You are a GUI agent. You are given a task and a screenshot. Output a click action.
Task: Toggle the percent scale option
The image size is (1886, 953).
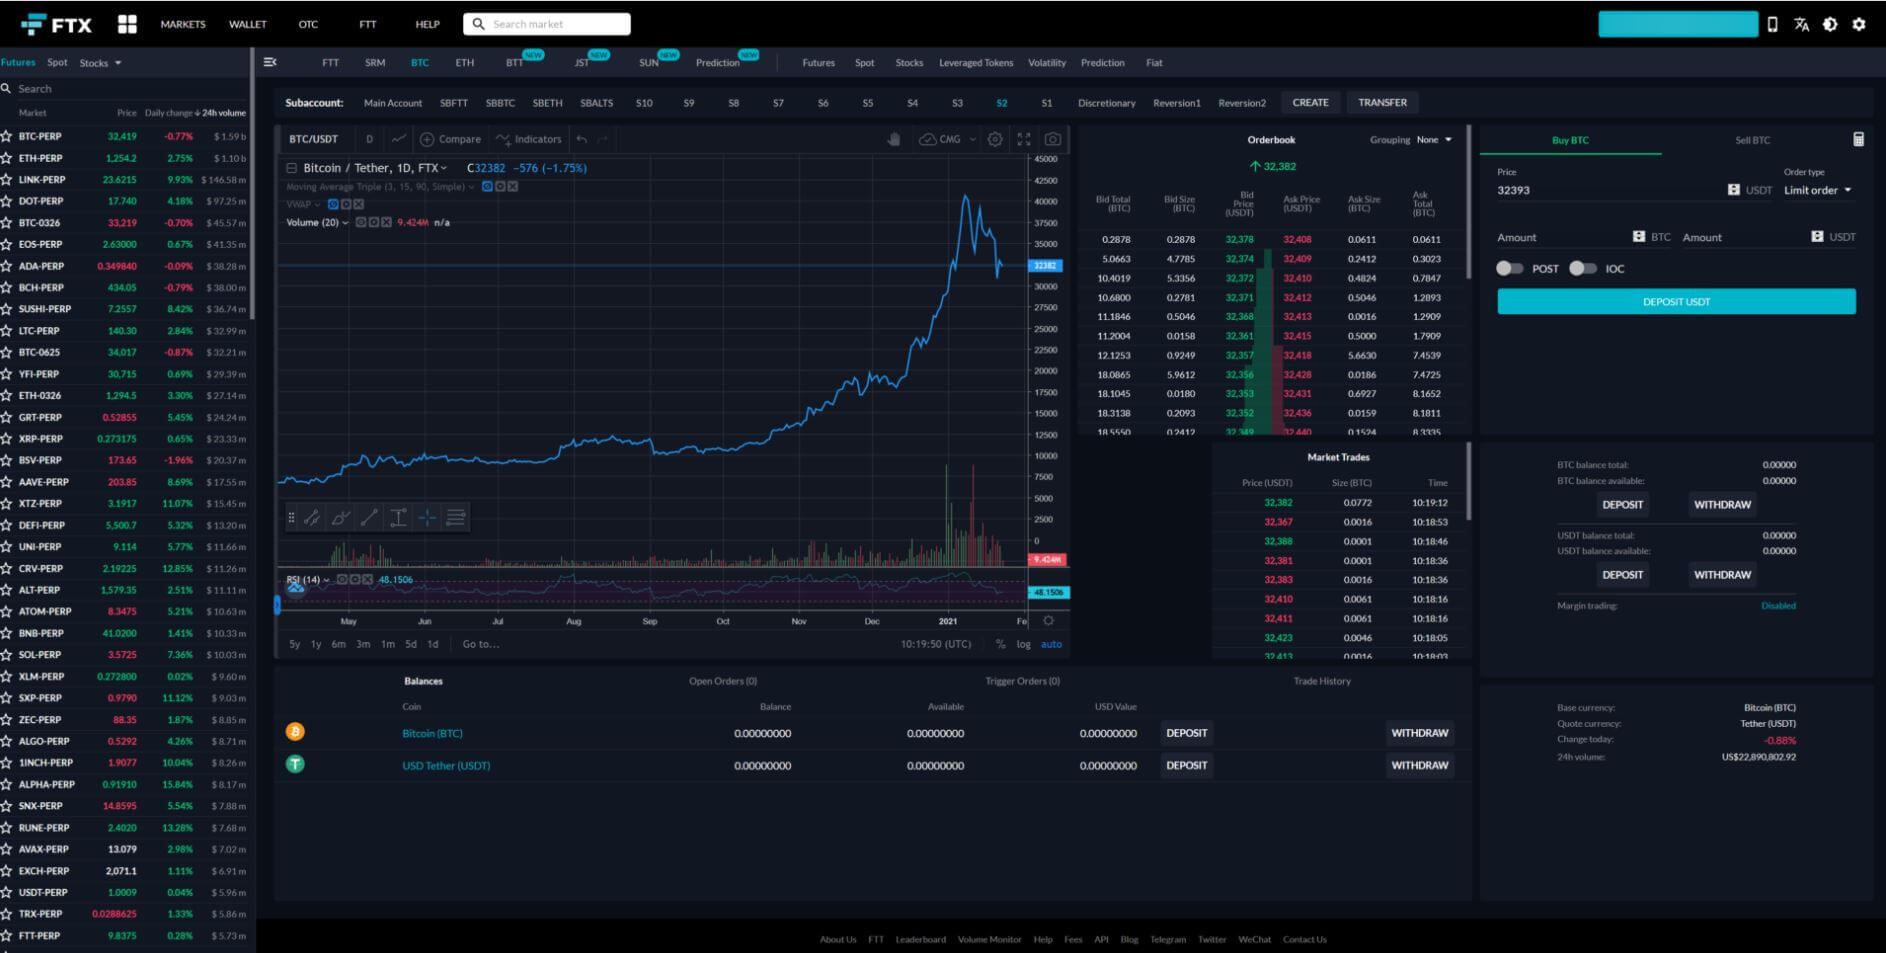pos(1000,644)
